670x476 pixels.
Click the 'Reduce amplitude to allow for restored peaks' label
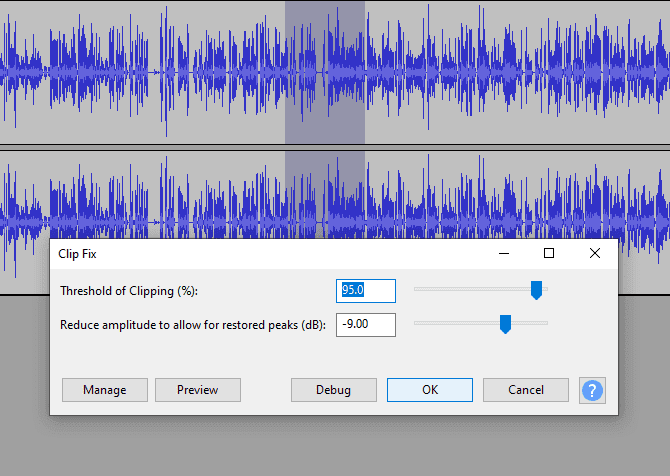193,325
